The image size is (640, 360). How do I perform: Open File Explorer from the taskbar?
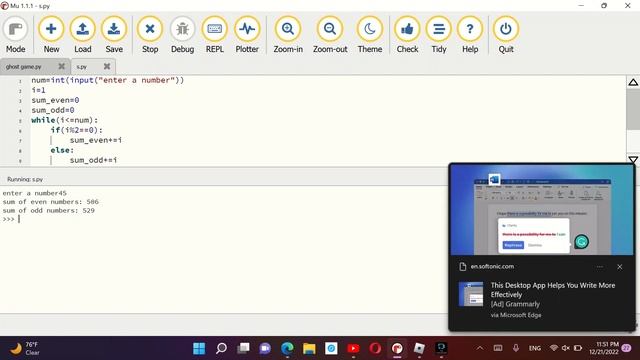pyautogui.click(x=309, y=349)
